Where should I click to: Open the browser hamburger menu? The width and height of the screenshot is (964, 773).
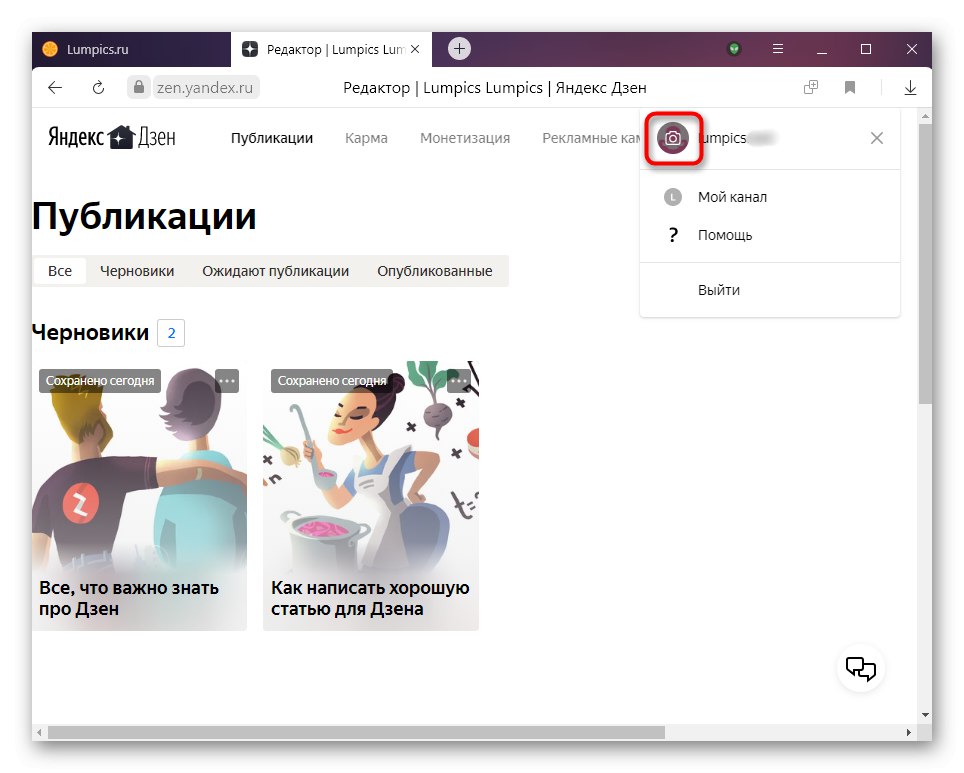[777, 48]
